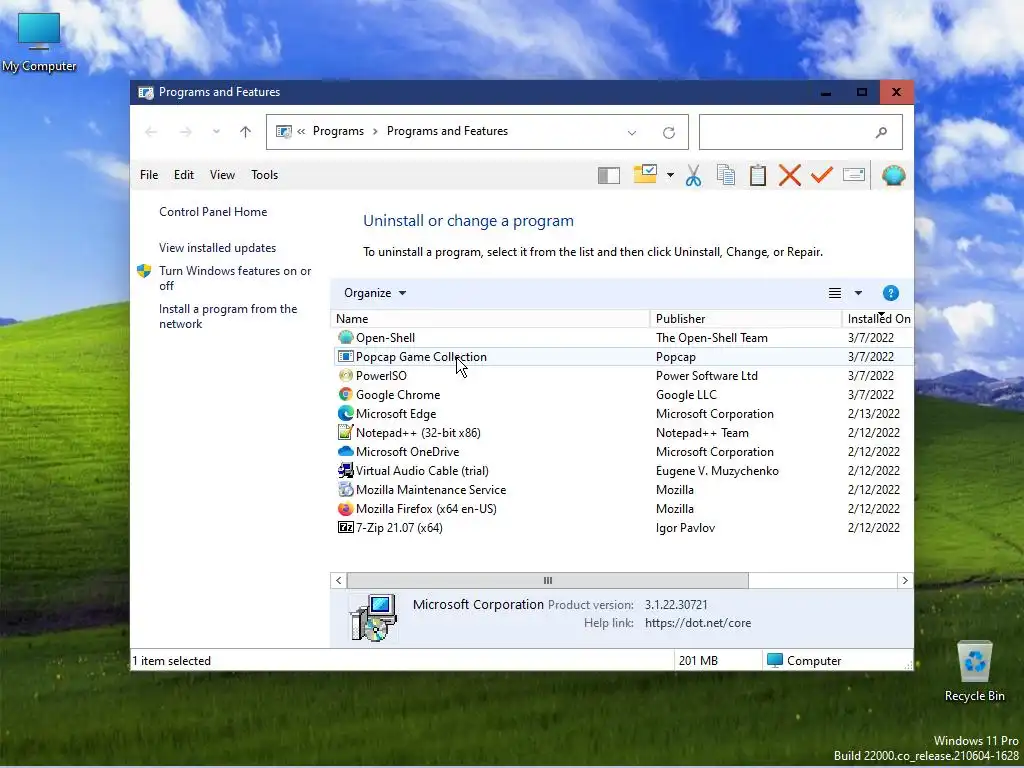This screenshot has width=1024, height=768.
Task: Click the Eugene V. Muzychenko publisher cell
Action: (717, 471)
